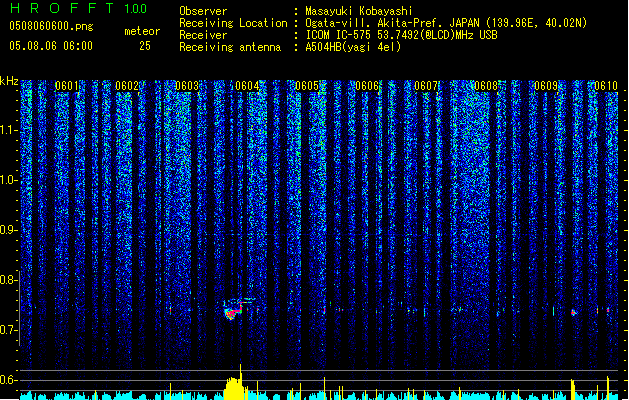
Task: Select the meteor count value 25
Action: point(145,46)
